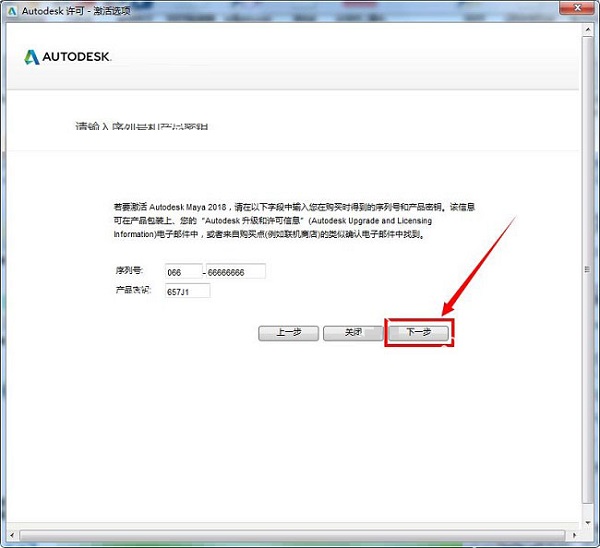Image resolution: width=600 pixels, height=548 pixels.
Task: Click horizontal scrollbar left arrow
Action: pos(12,535)
